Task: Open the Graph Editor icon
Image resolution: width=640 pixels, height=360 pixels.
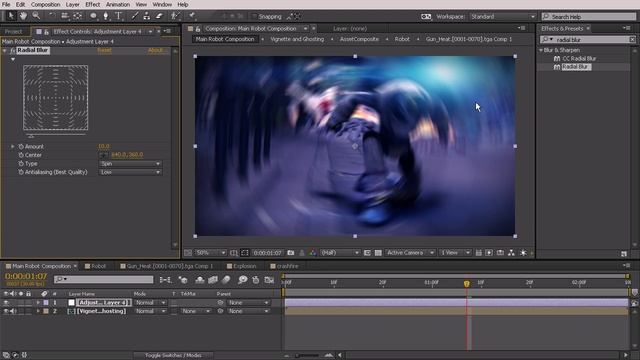Action: click(269, 280)
